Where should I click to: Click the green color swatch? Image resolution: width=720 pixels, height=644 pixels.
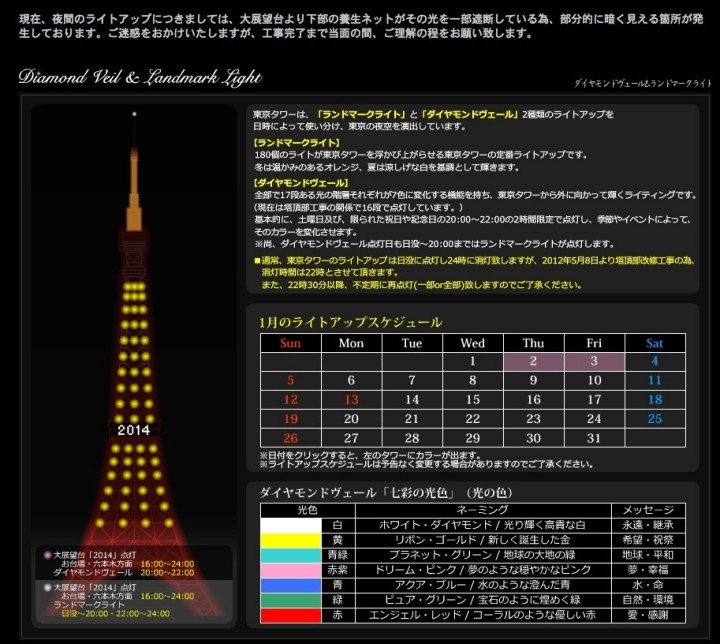point(291,600)
